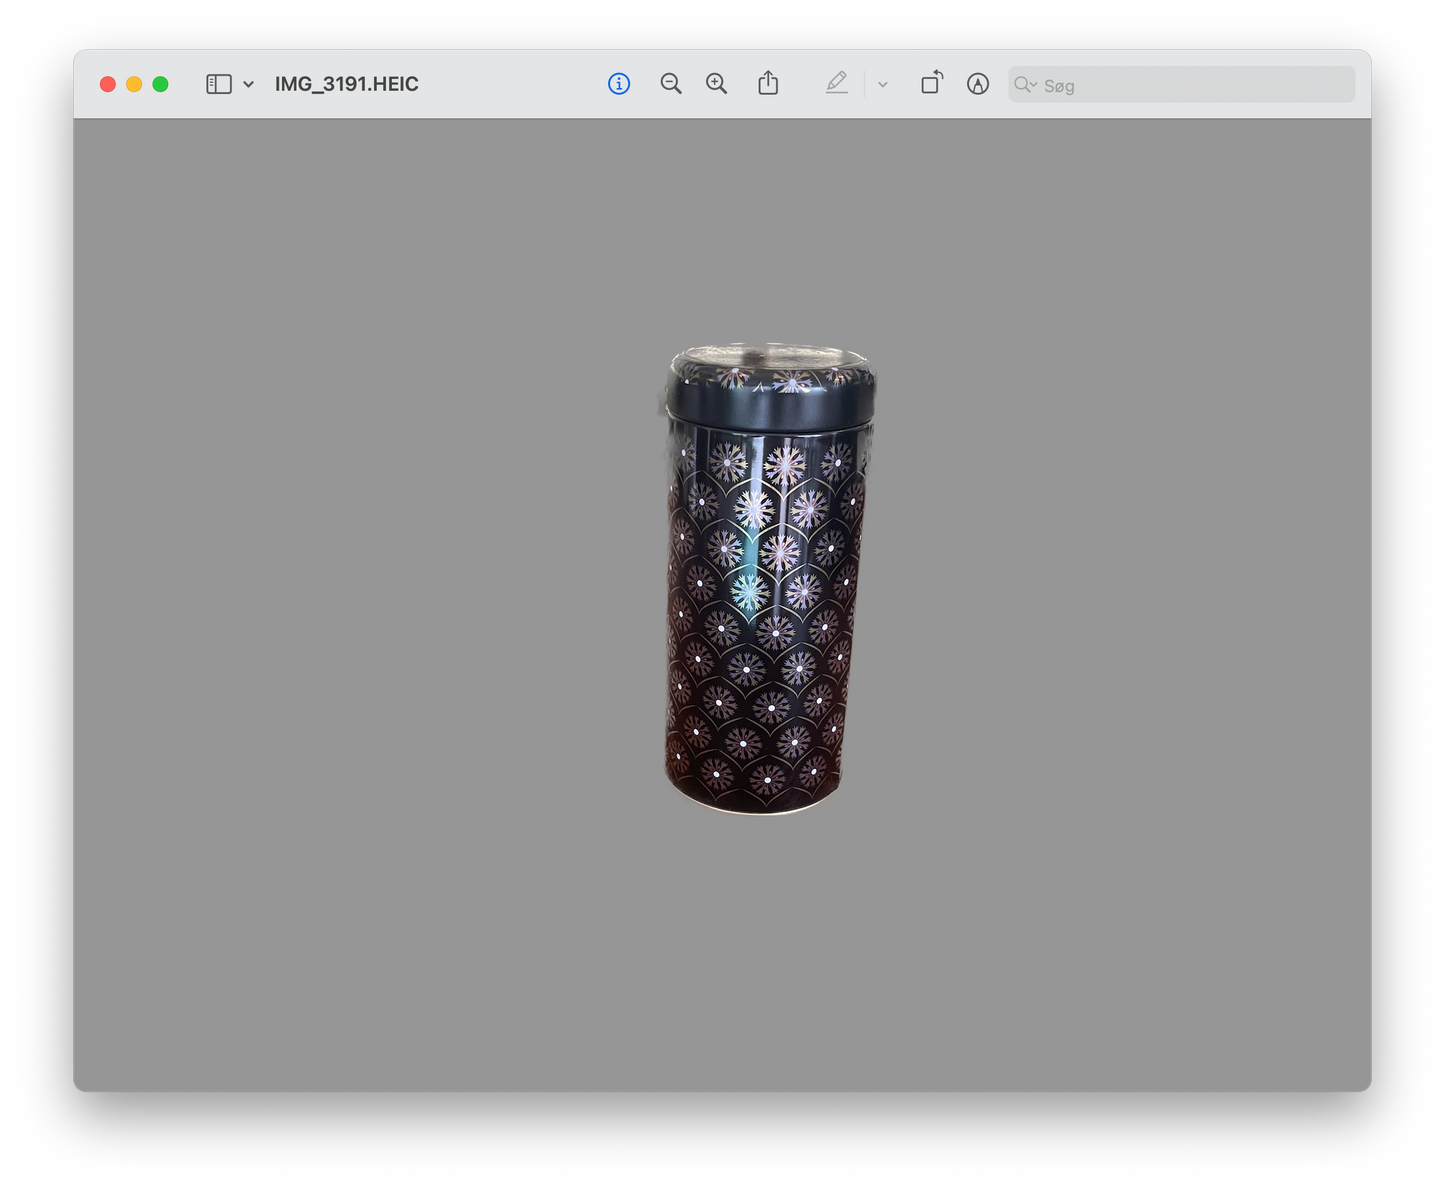Enter full screen with the green button

point(160,84)
